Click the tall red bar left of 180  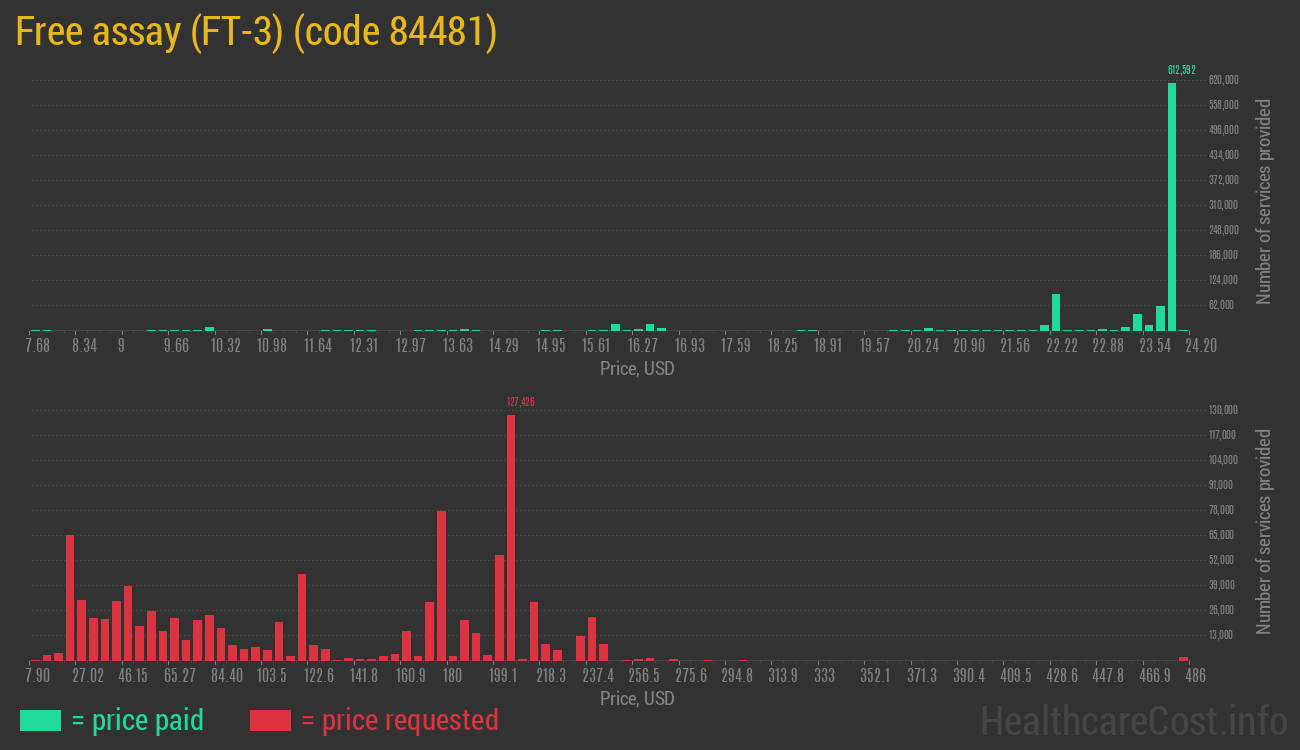[441, 585]
